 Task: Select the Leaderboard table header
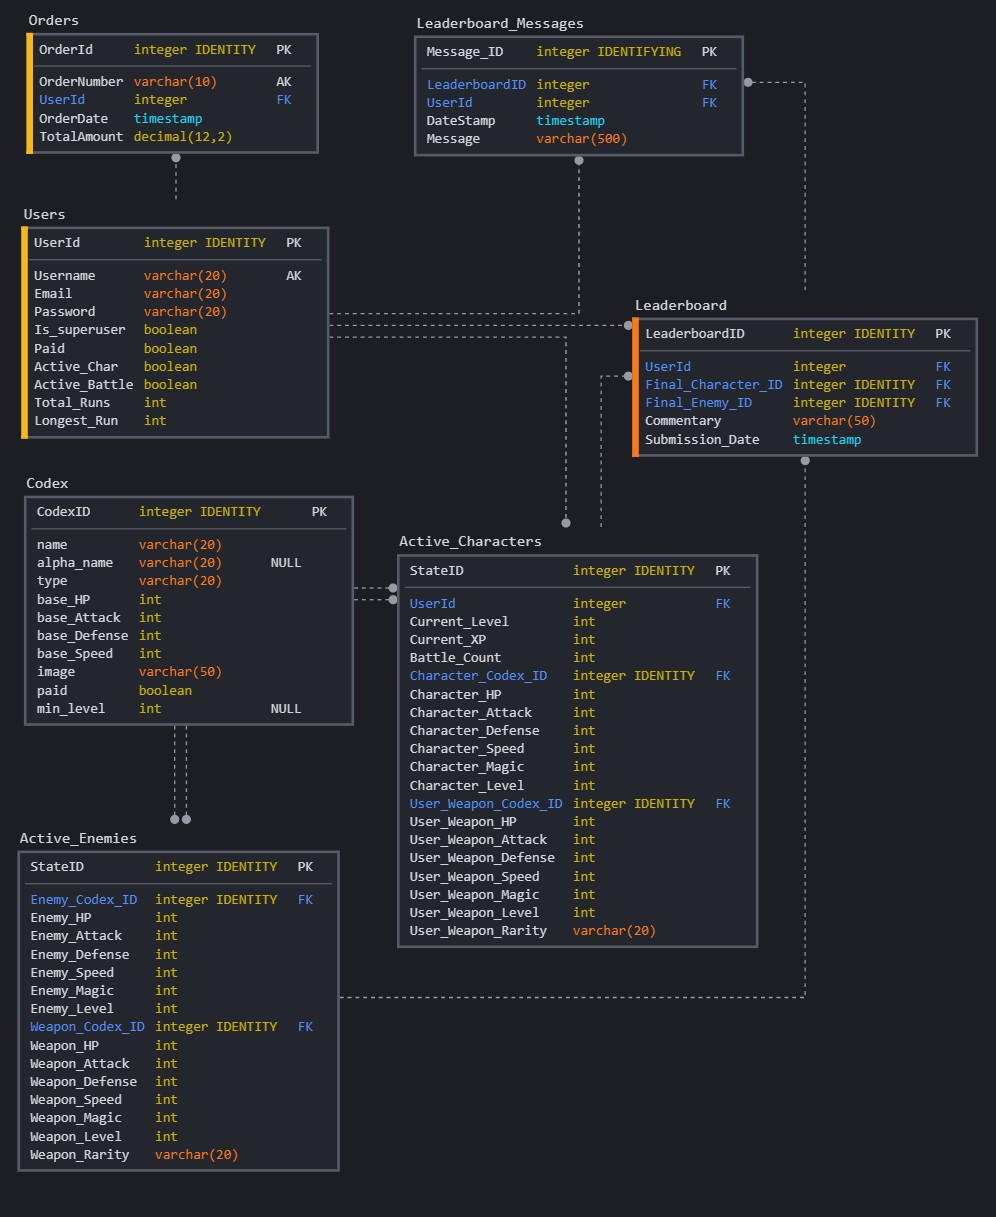tap(681, 305)
